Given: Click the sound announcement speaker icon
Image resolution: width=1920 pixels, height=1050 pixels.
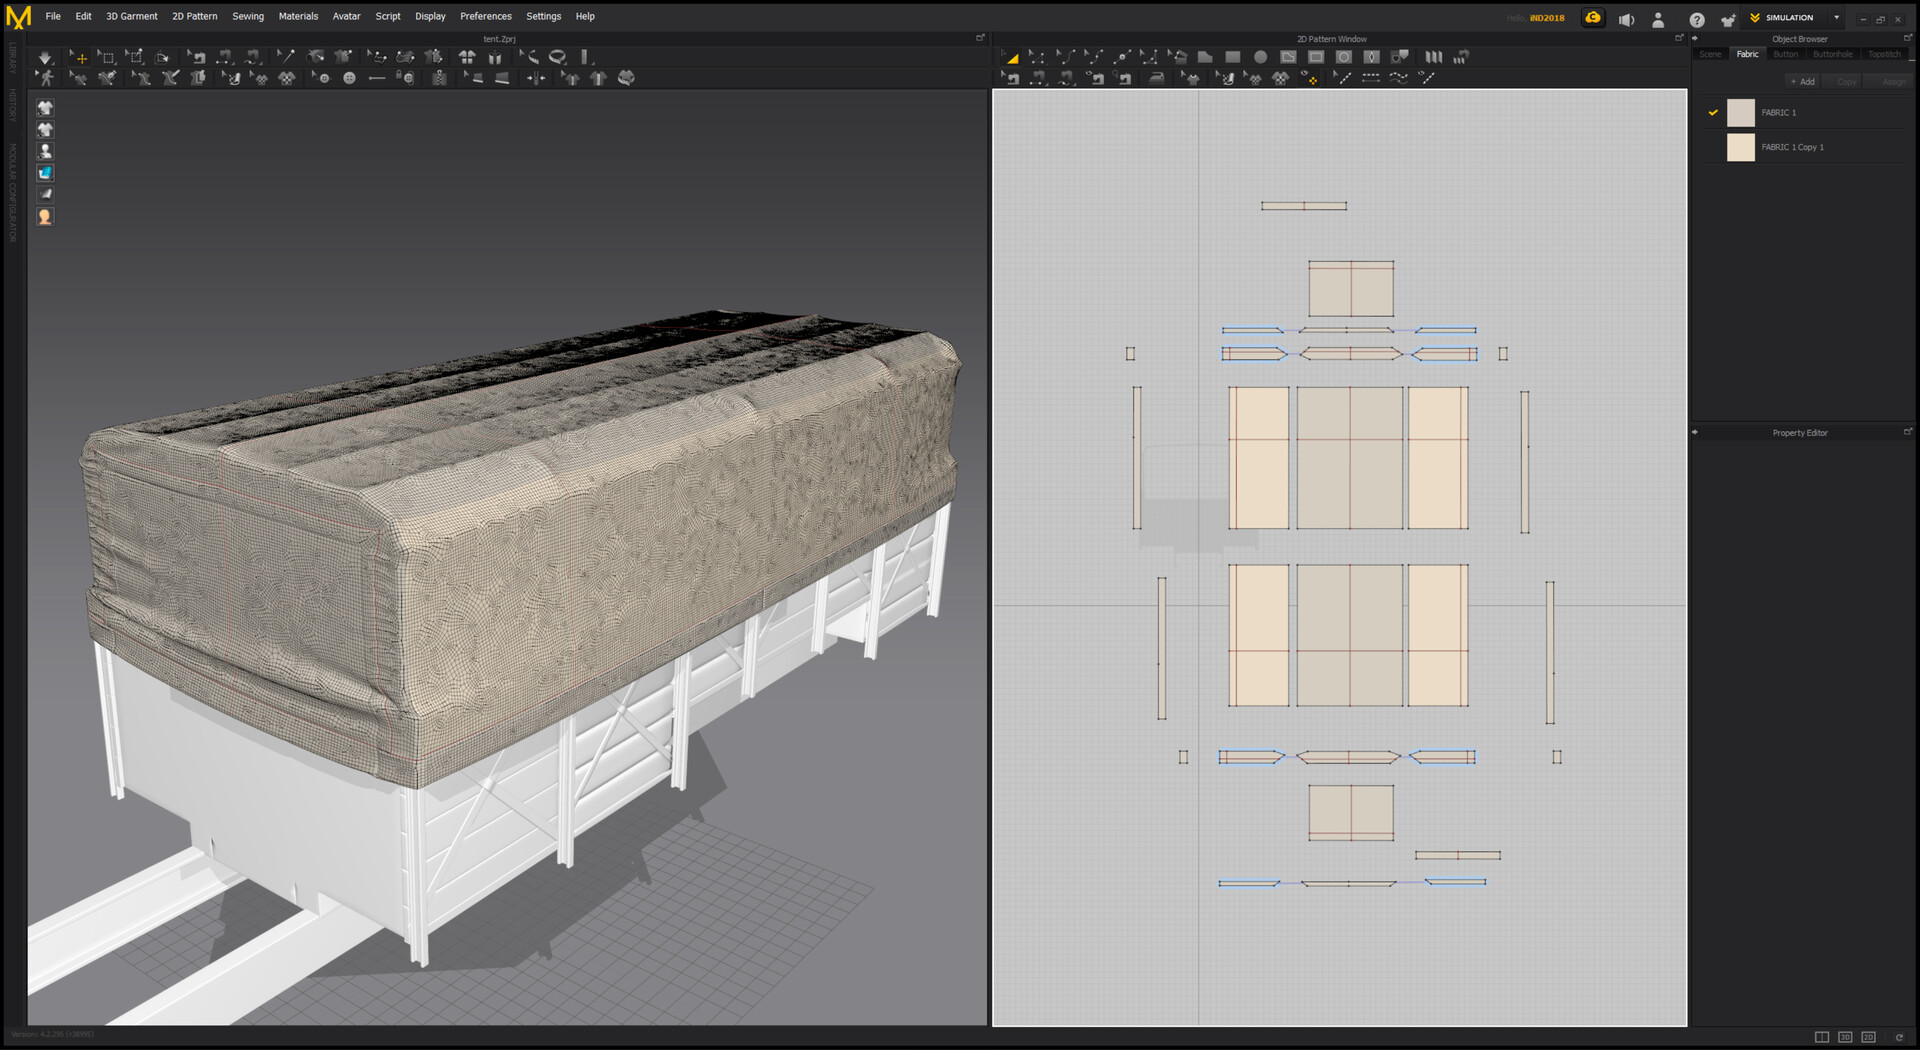Looking at the screenshot, I should pyautogui.click(x=1626, y=19).
